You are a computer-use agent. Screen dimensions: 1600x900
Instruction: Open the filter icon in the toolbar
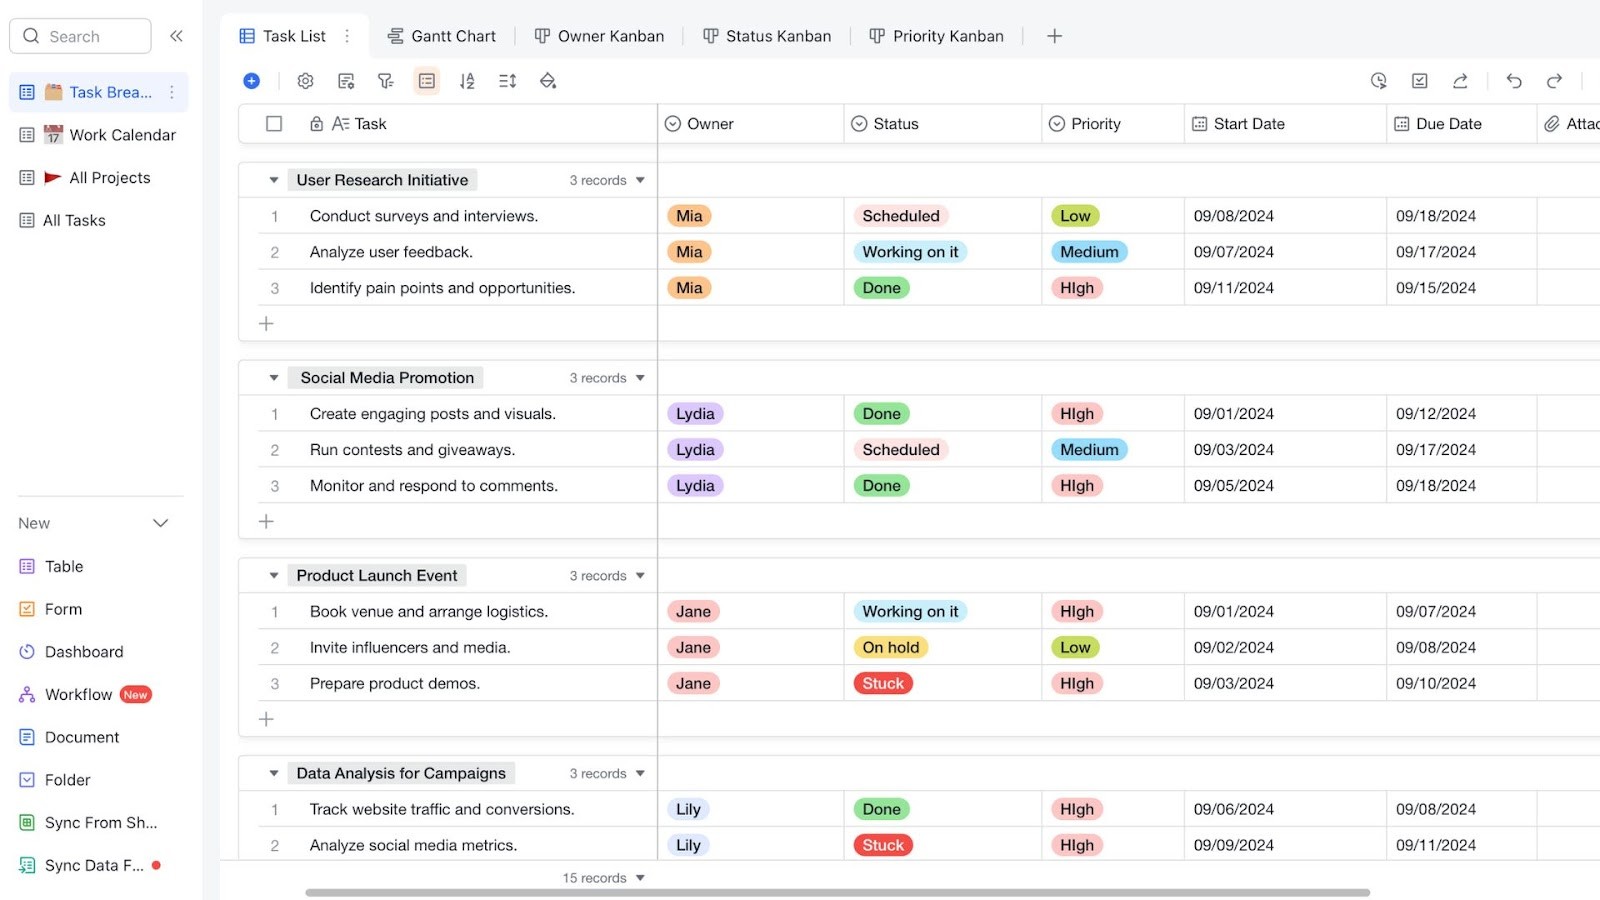coord(386,81)
